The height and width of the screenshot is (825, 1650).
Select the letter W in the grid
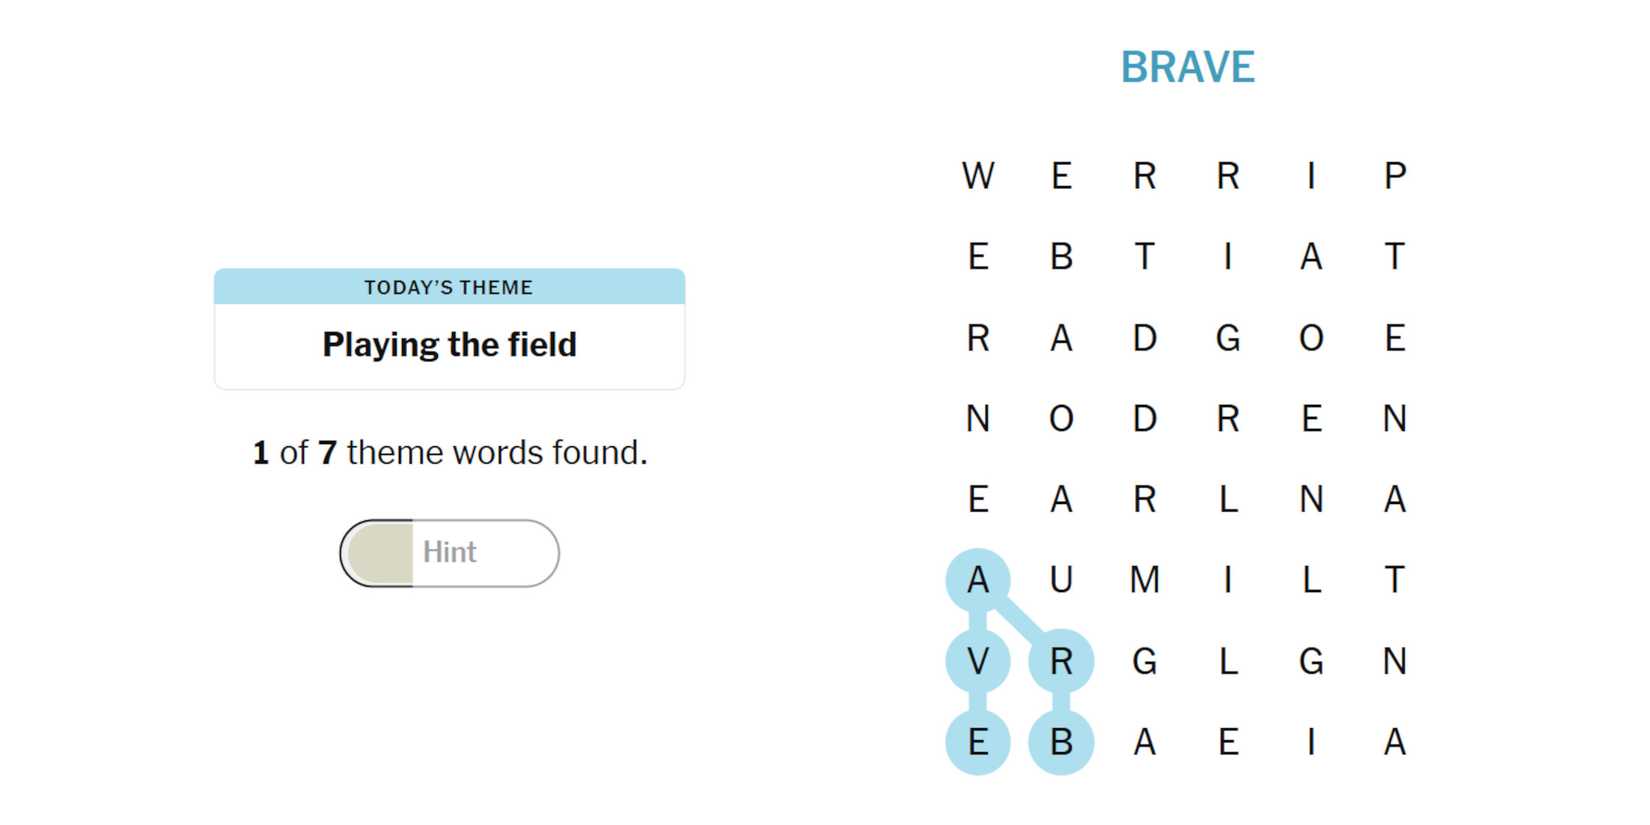[x=978, y=176]
